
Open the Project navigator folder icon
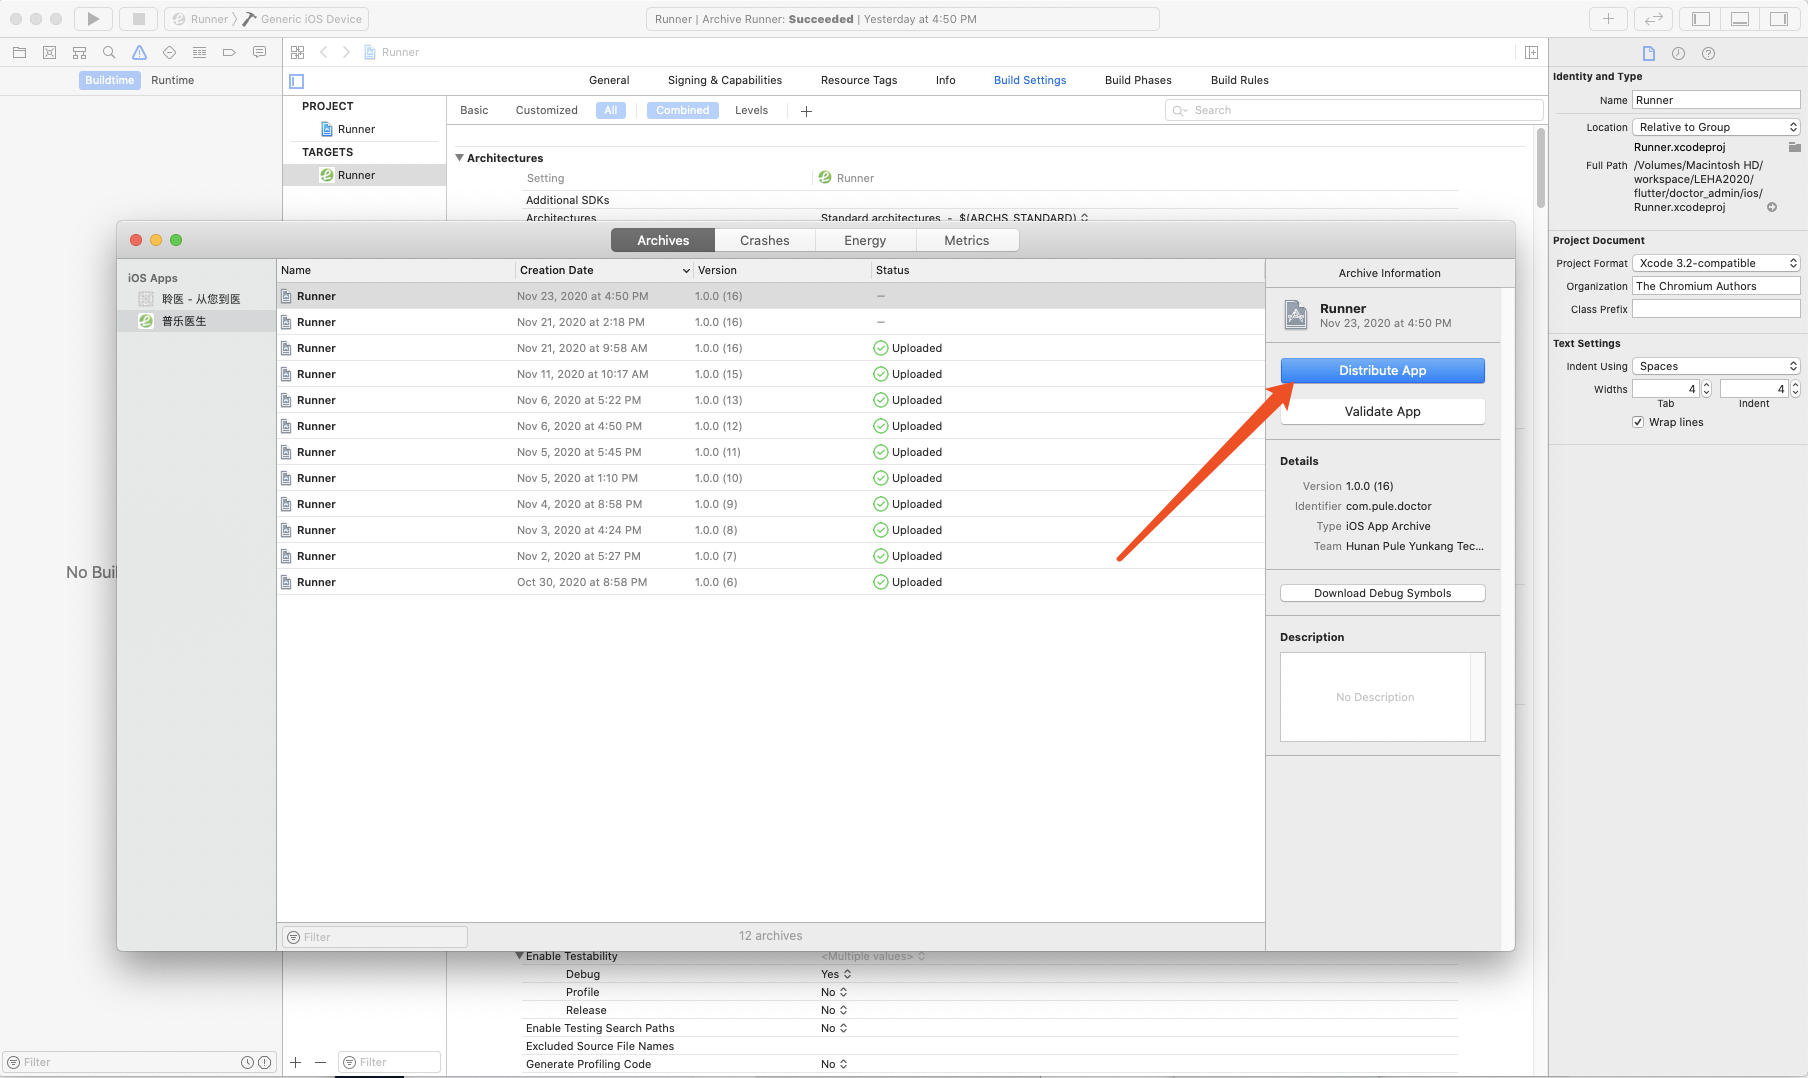coord(19,52)
